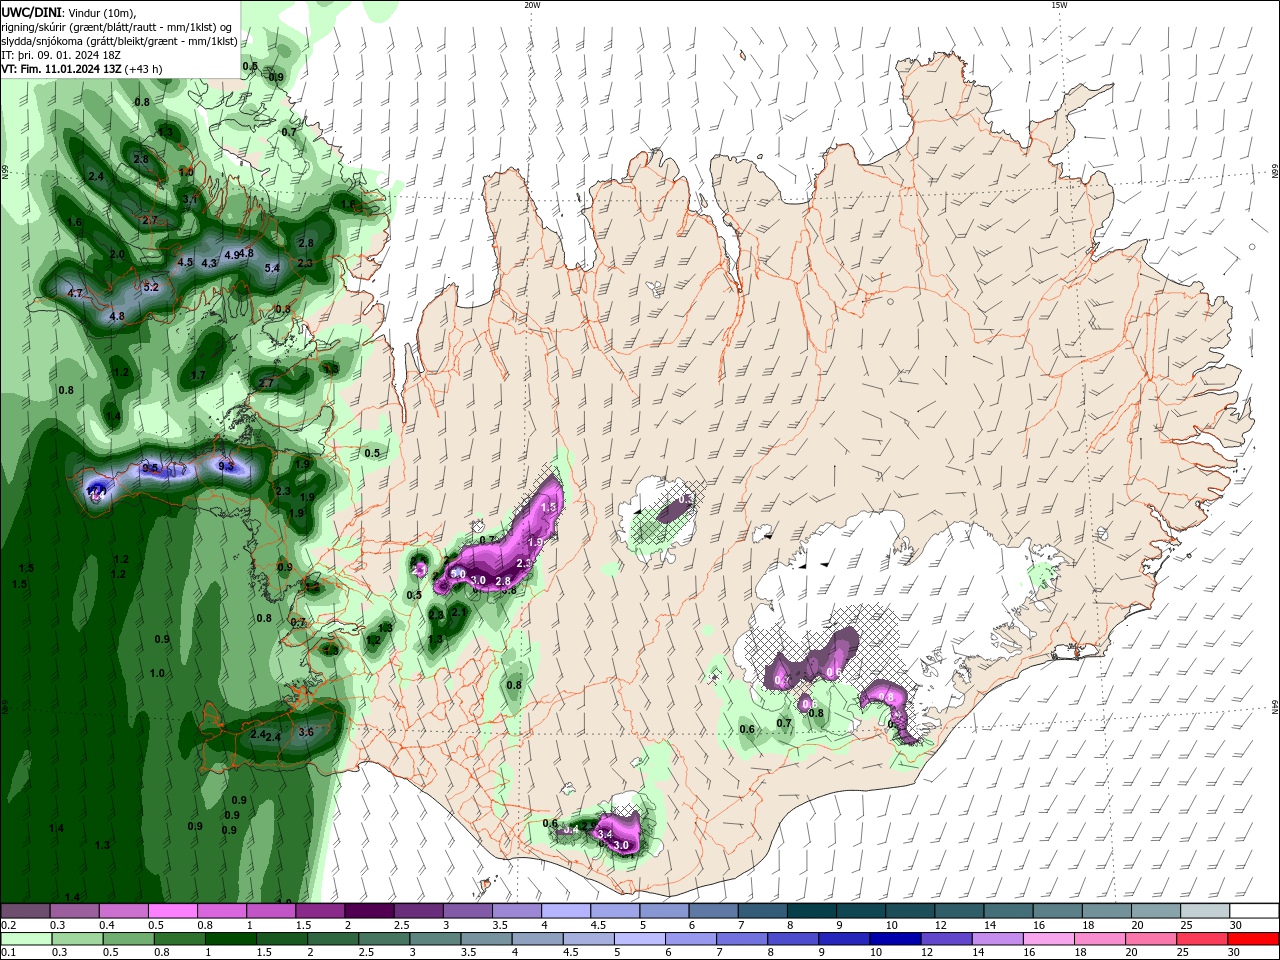Viewport: 1280px width, 960px height.
Task: Click the '1.7' precipitation value on the map
Action: click(x=198, y=376)
